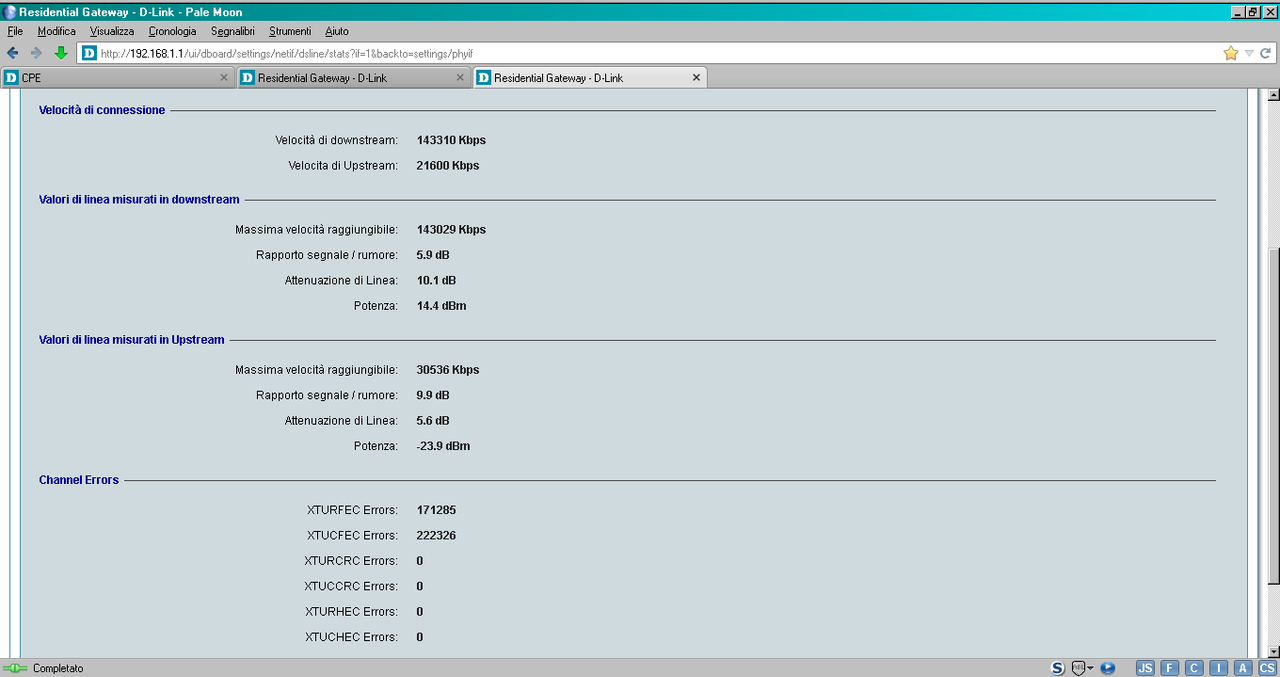1280x677 pixels.
Task: Open the Segnalibri menu
Action: [x=233, y=31]
